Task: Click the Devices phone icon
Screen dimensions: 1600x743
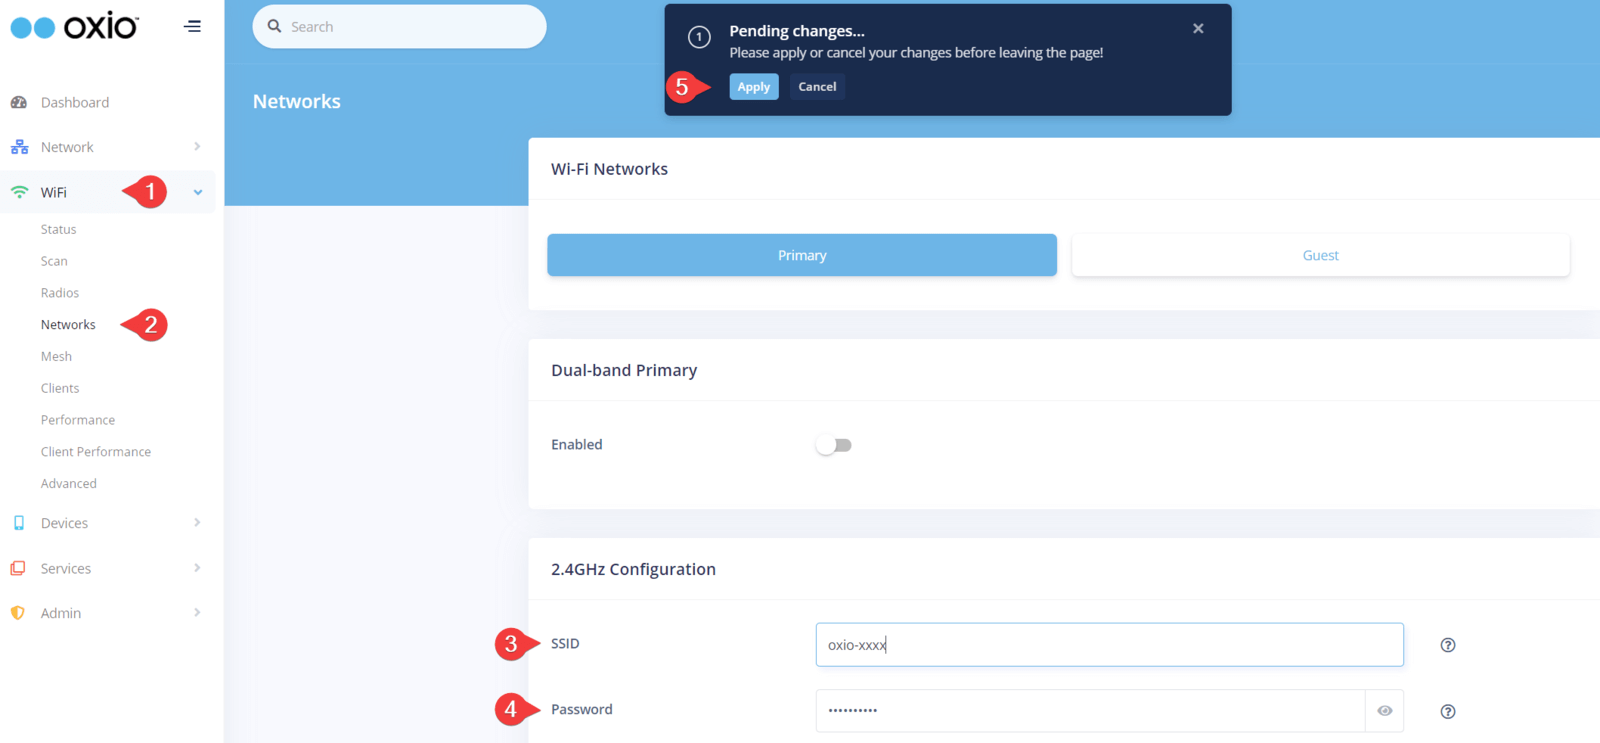Action: 18,523
